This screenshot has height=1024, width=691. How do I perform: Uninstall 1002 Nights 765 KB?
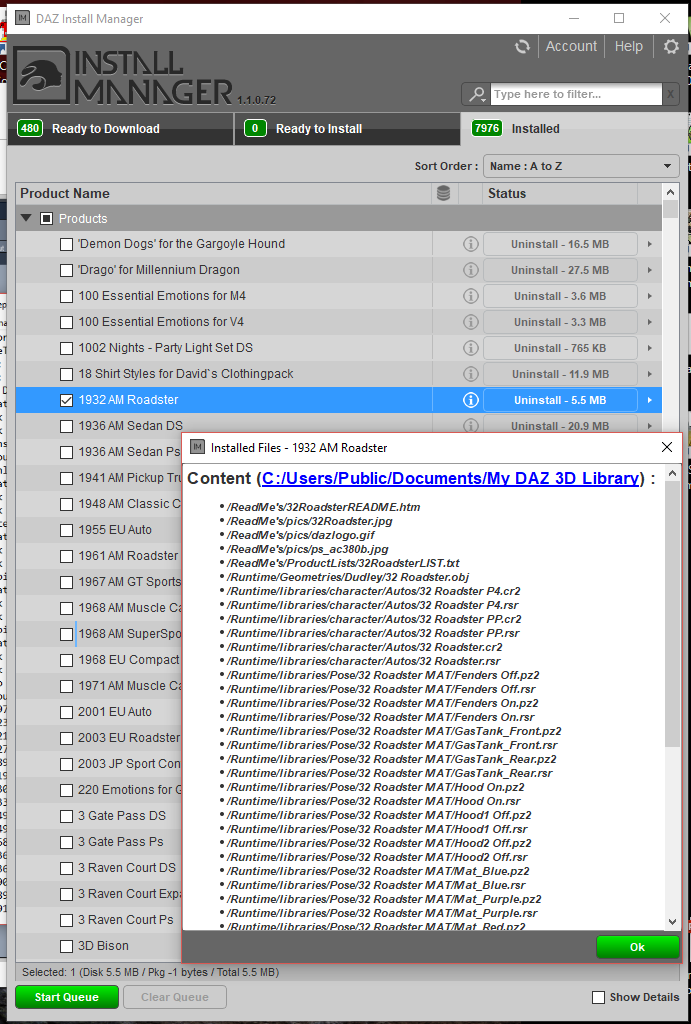(x=560, y=348)
